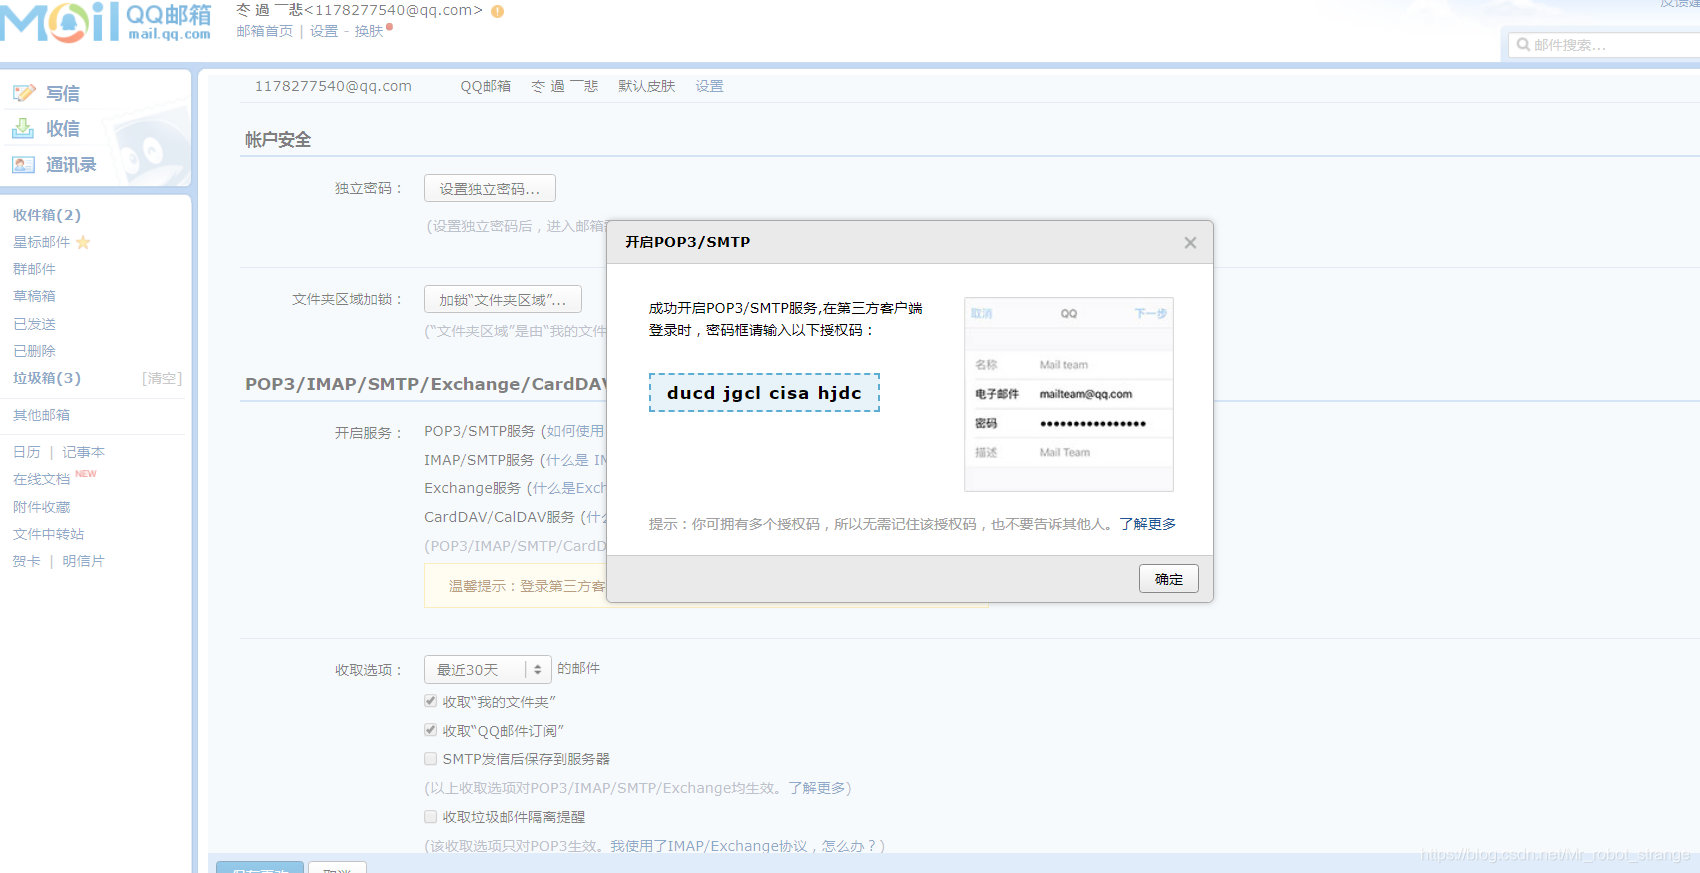Click 换肤 link in header
1700x873 pixels.
(x=369, y=31)
